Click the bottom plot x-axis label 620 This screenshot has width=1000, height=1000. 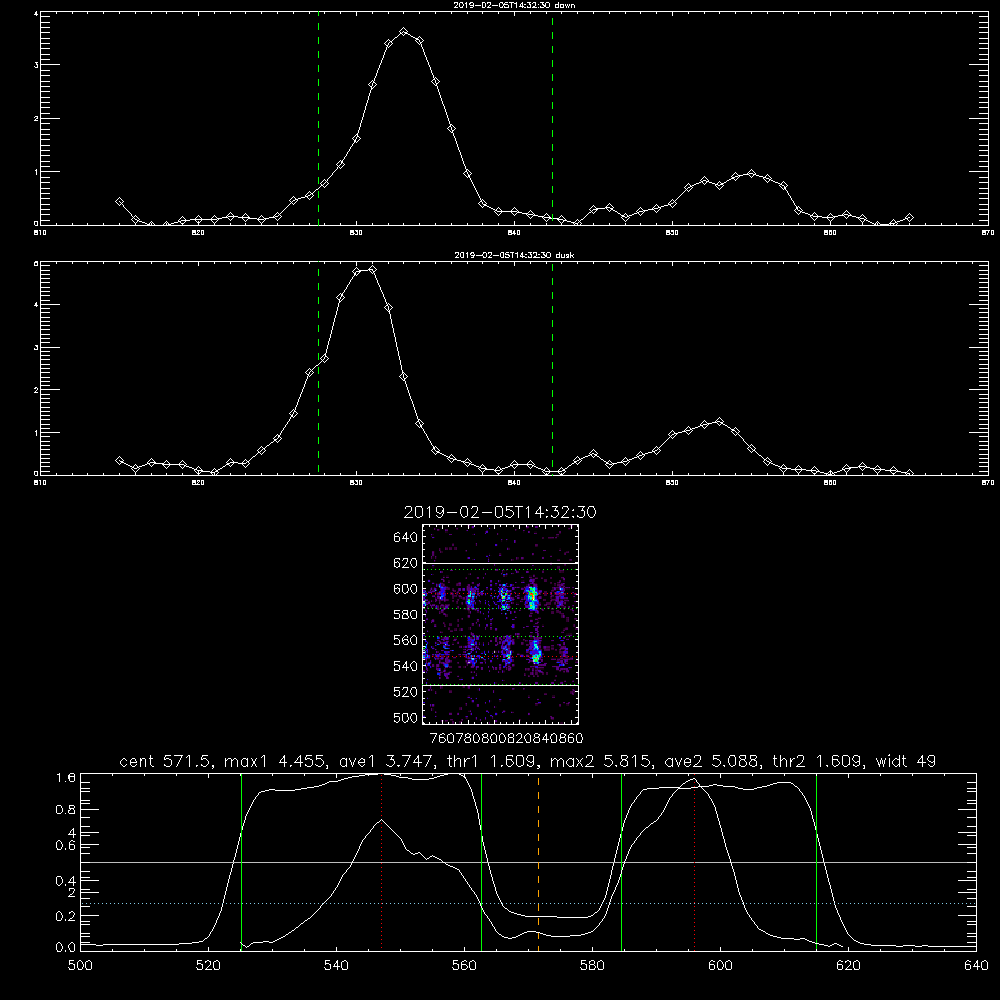click(x=848, y=966)
